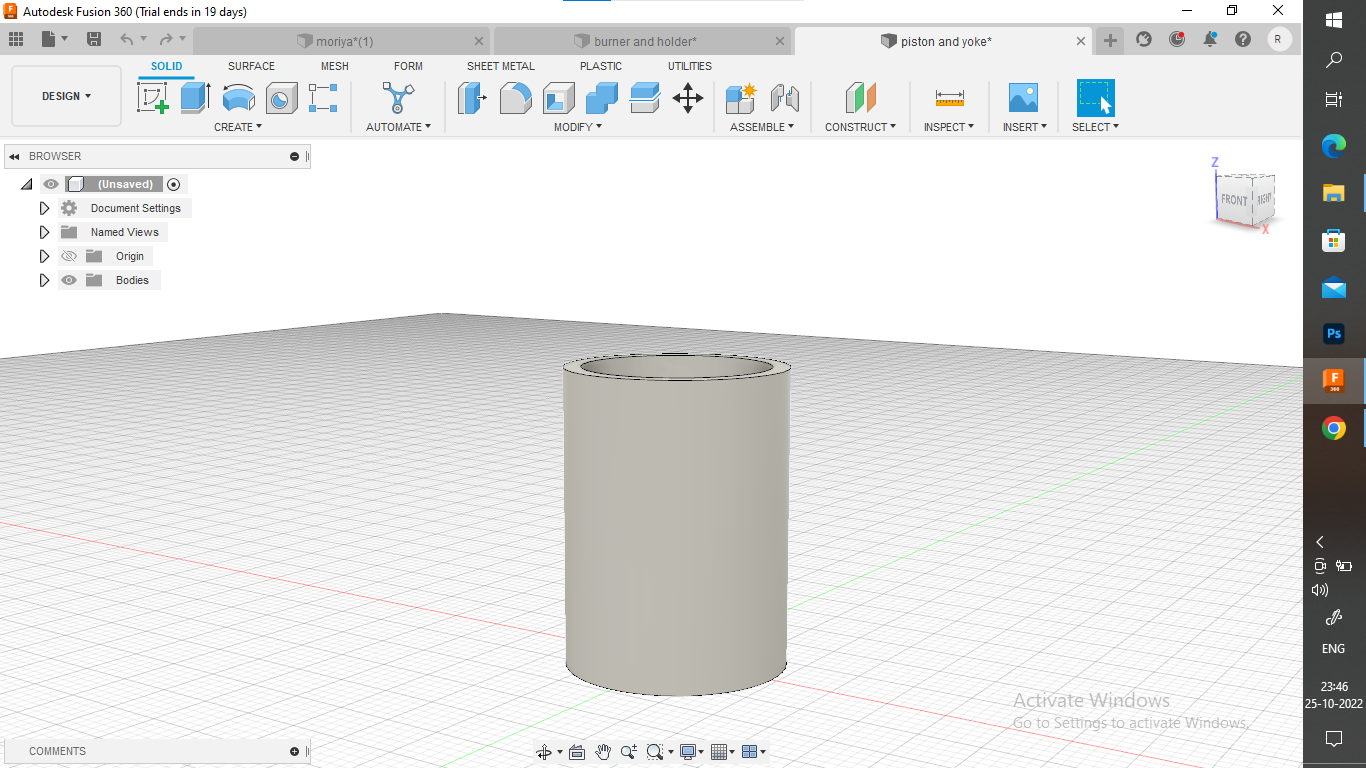Open the DESIGN workspace dropdown
1366x768 pixels.
tap(66, 96)
